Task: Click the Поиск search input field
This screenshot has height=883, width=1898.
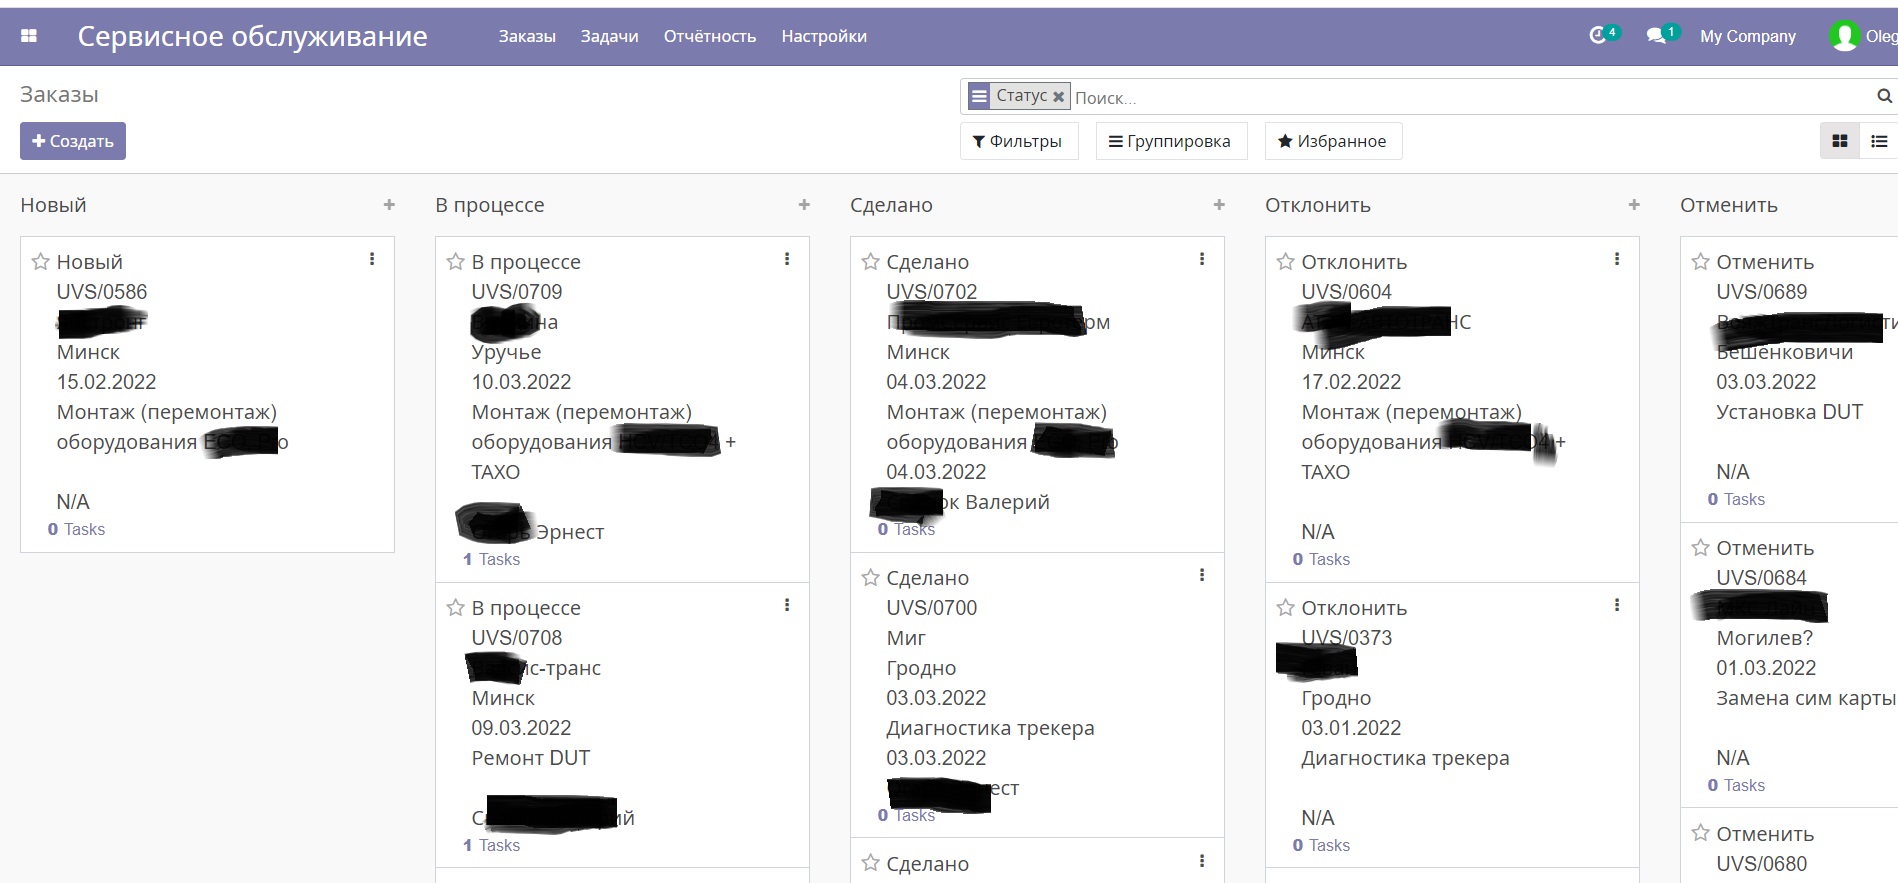Action: (x=1470, y=98)
